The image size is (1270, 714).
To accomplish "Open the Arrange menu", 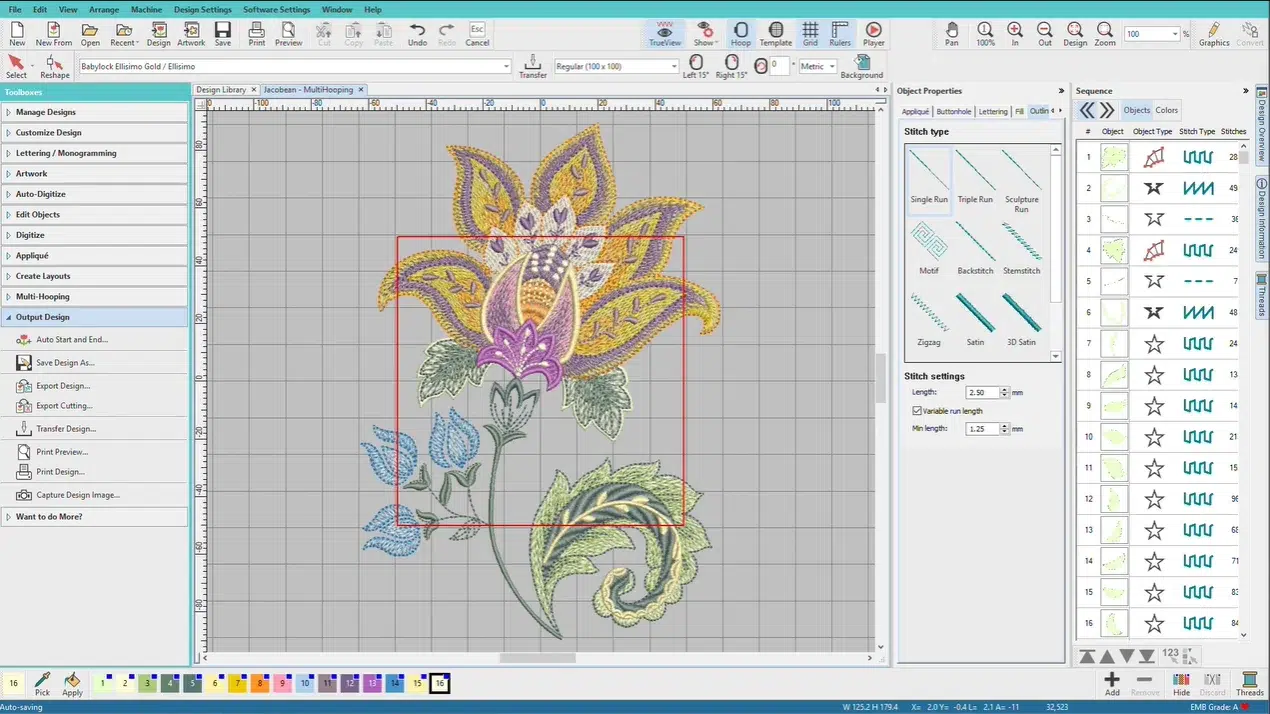I will [104, 9].
